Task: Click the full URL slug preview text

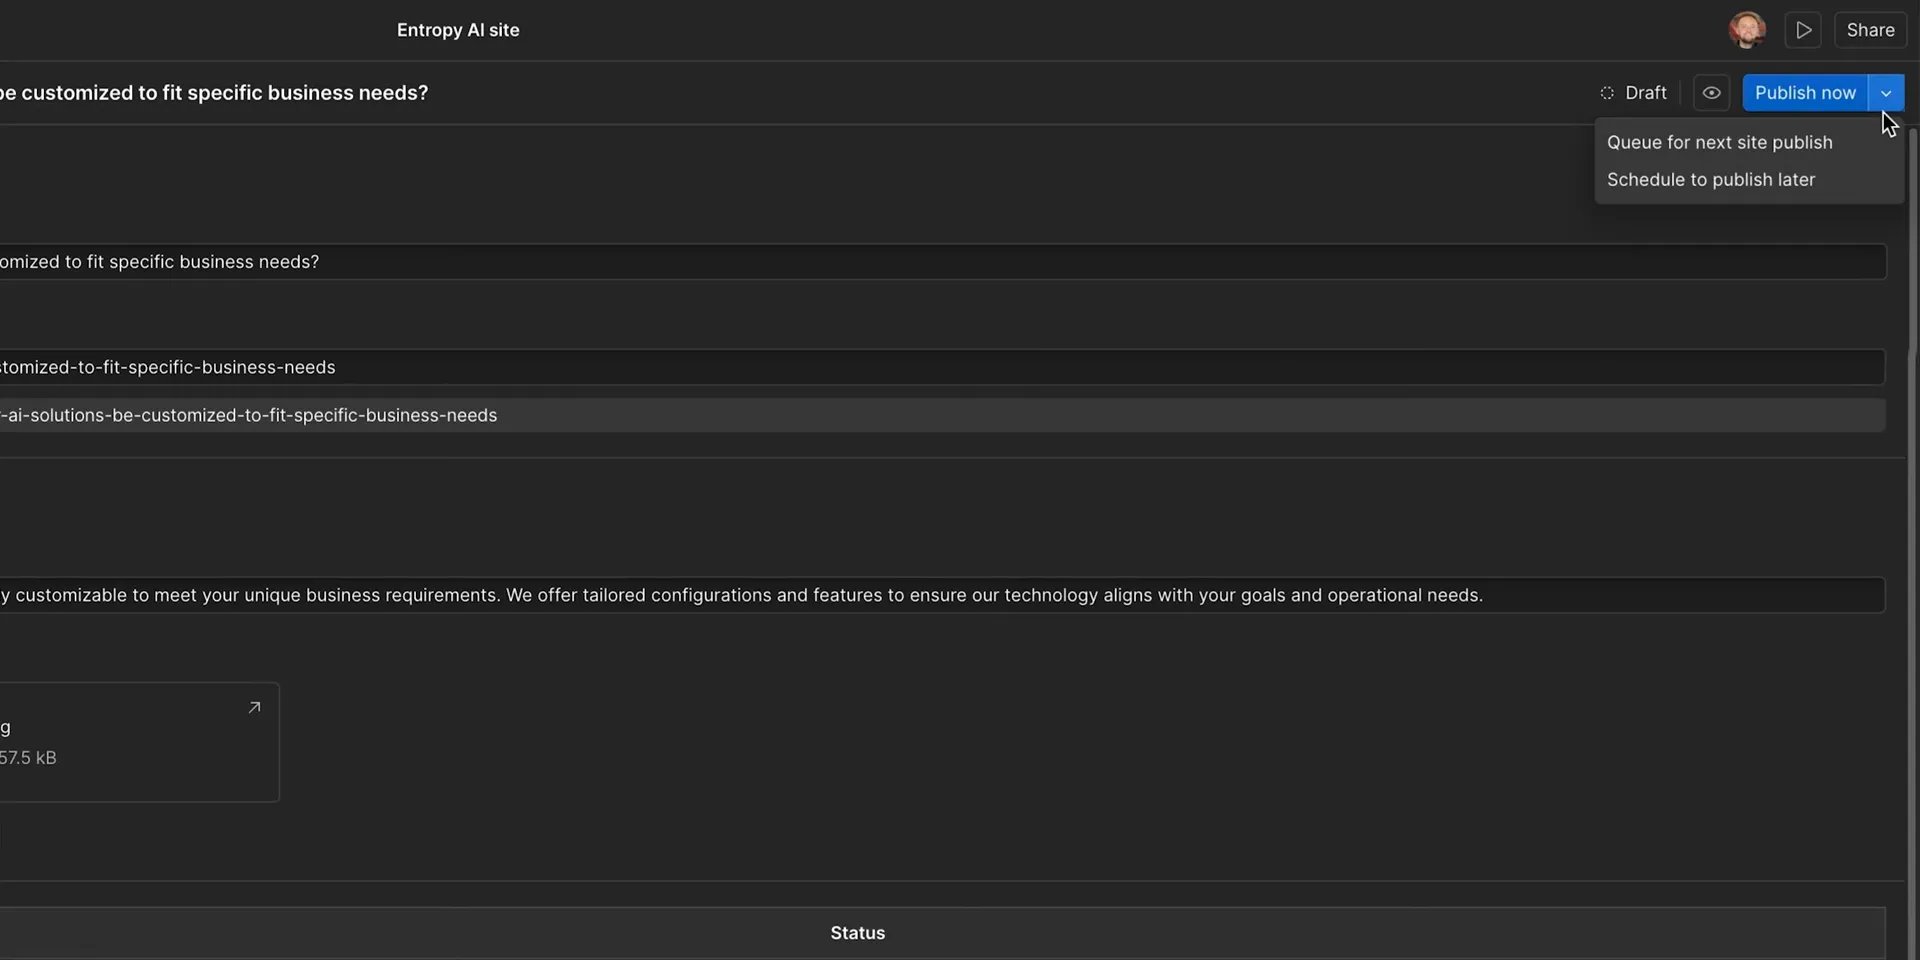Action: [x=248, y=415]
